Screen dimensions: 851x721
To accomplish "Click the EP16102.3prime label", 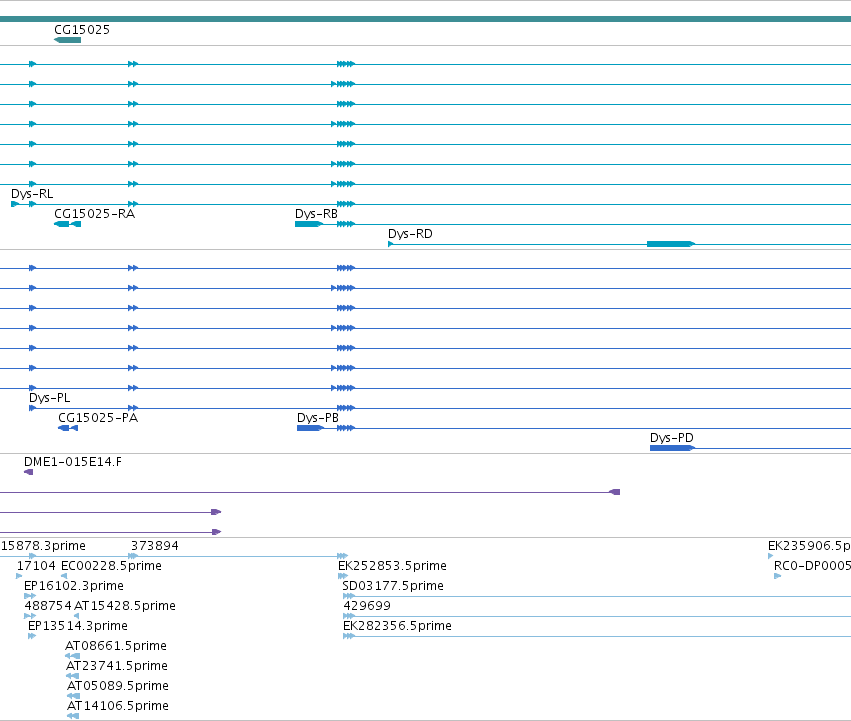I will tap(74, 586).
